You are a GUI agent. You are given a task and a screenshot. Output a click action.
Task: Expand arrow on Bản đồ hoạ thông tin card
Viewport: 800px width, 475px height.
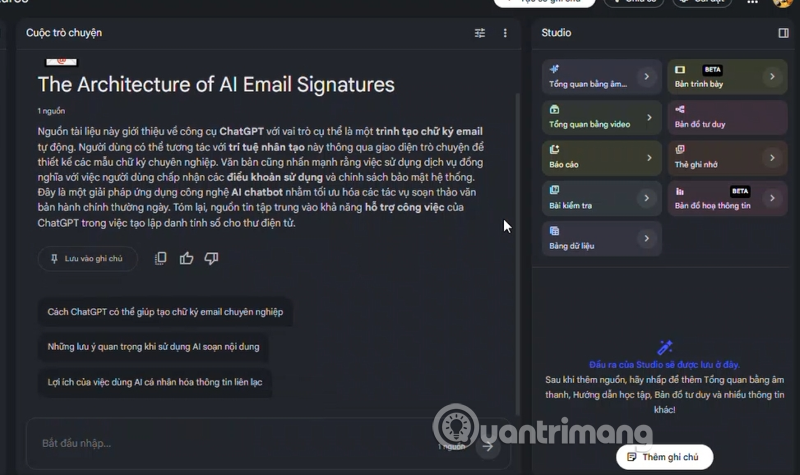772,198
